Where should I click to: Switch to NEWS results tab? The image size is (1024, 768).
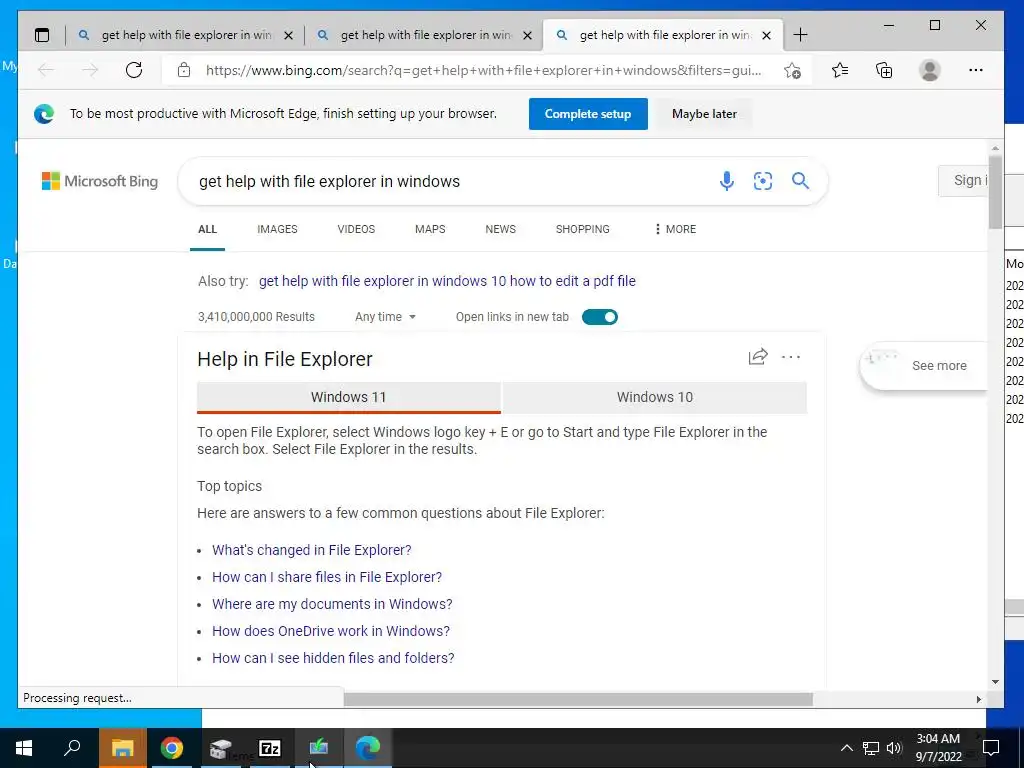(500, 229)
